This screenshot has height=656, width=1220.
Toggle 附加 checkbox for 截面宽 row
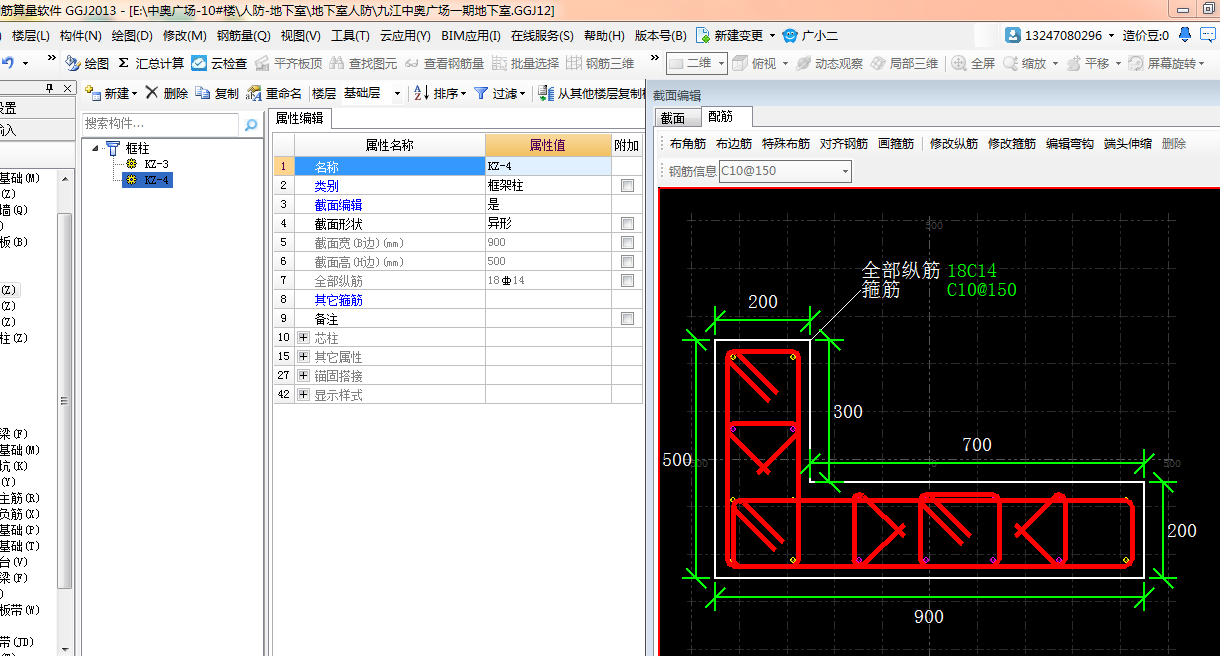(627, 243)
